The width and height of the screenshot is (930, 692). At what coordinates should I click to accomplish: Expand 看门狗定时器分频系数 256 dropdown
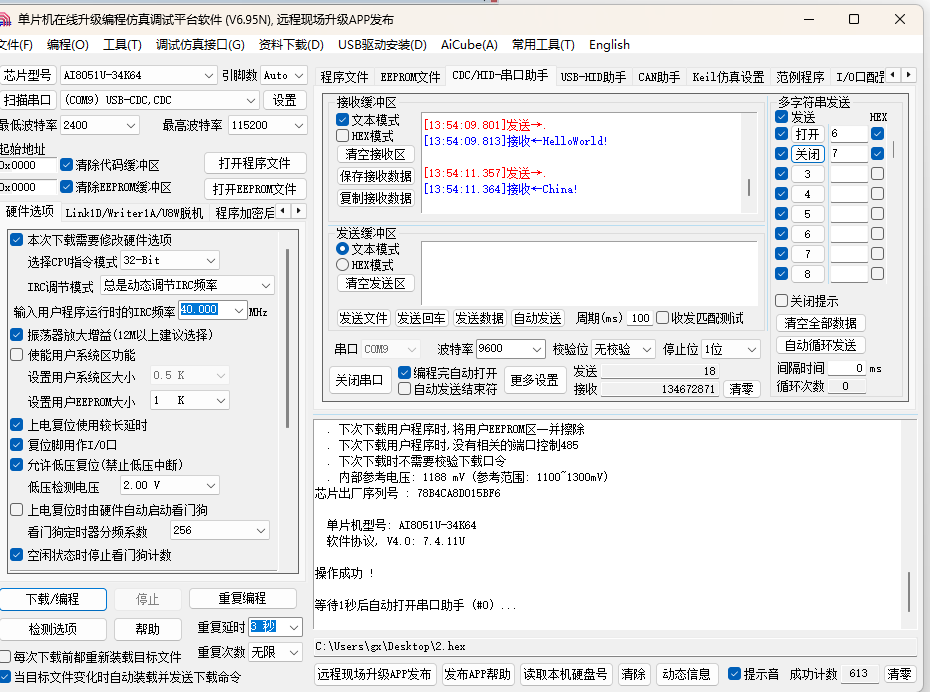click(261, 530)
